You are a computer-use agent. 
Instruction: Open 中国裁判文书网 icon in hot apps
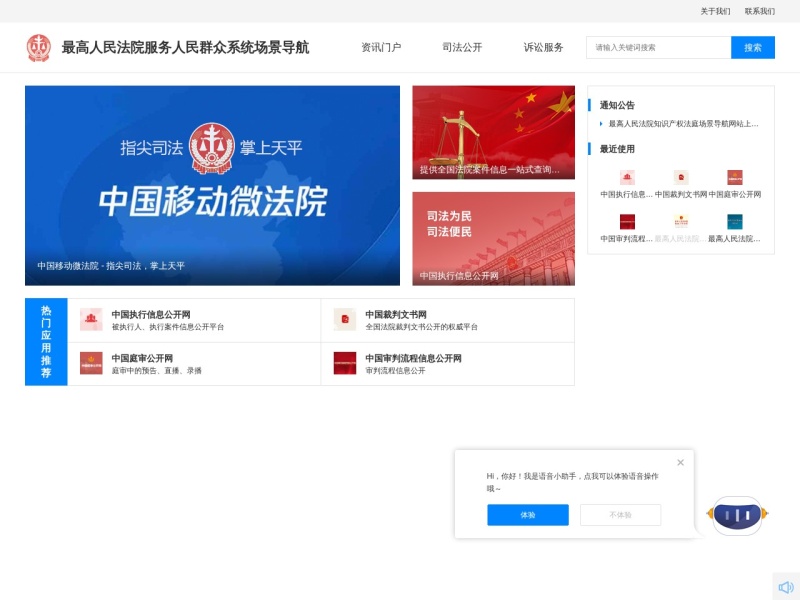[x=345, y=319]
